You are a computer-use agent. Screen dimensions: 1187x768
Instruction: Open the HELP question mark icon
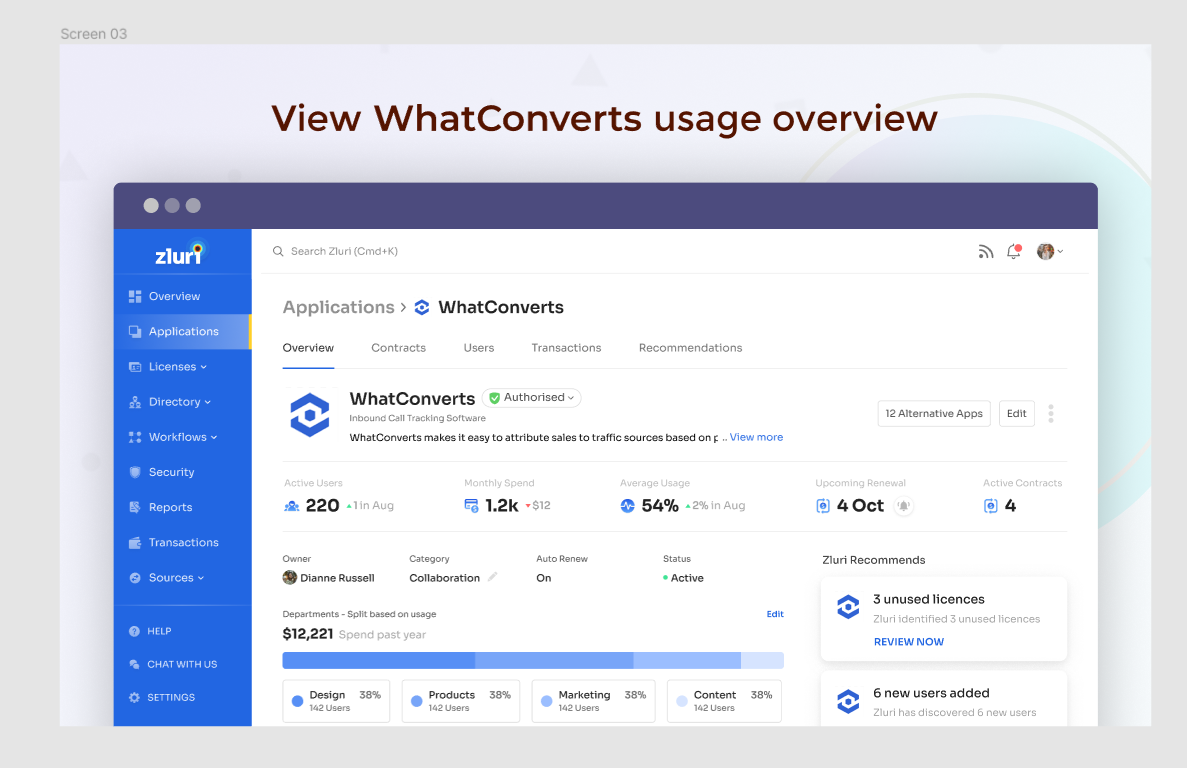(x=134, y=631)
